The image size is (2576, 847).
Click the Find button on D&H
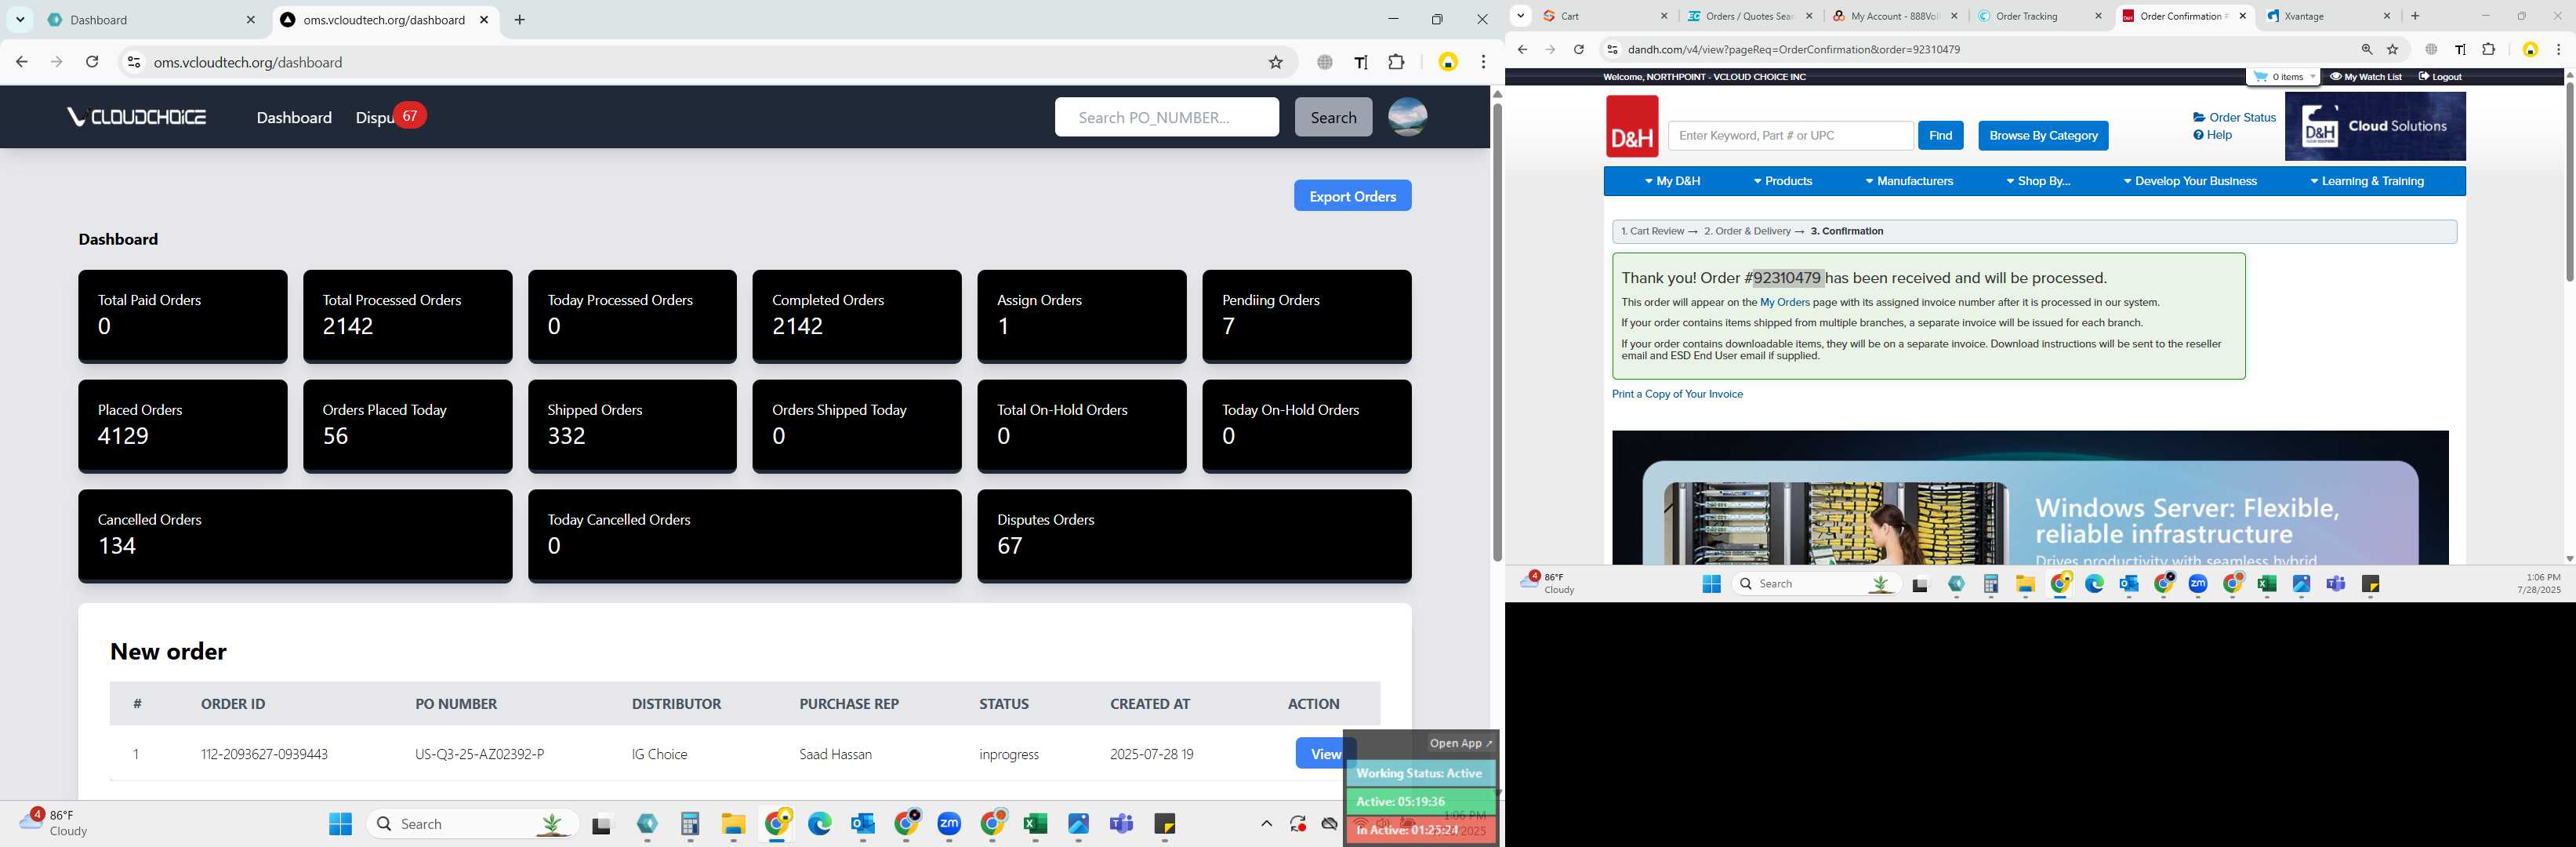pos(1940,135)
